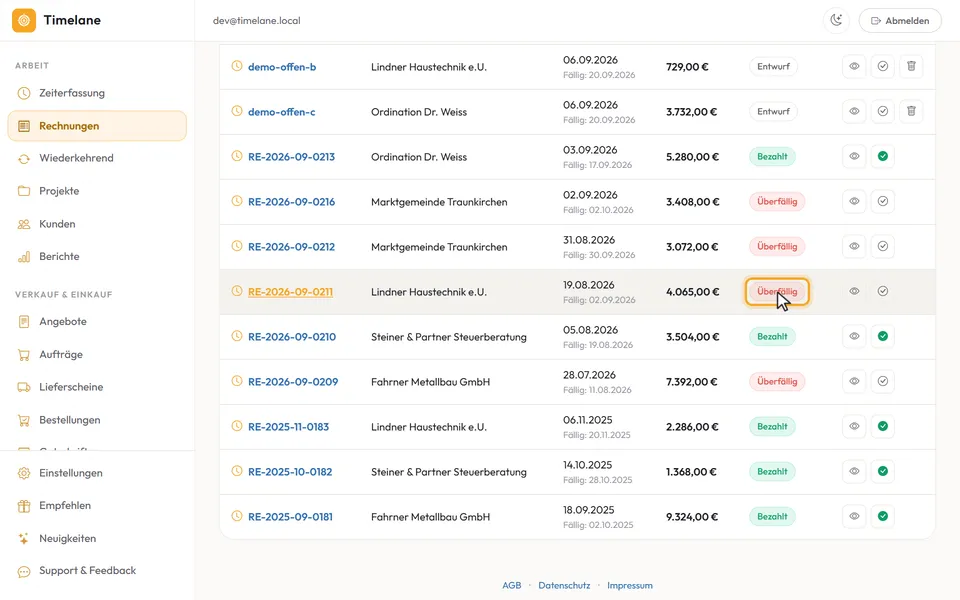
Task: Mark RE-2026-09-0216 as paid
Action: tap(883, 201)
